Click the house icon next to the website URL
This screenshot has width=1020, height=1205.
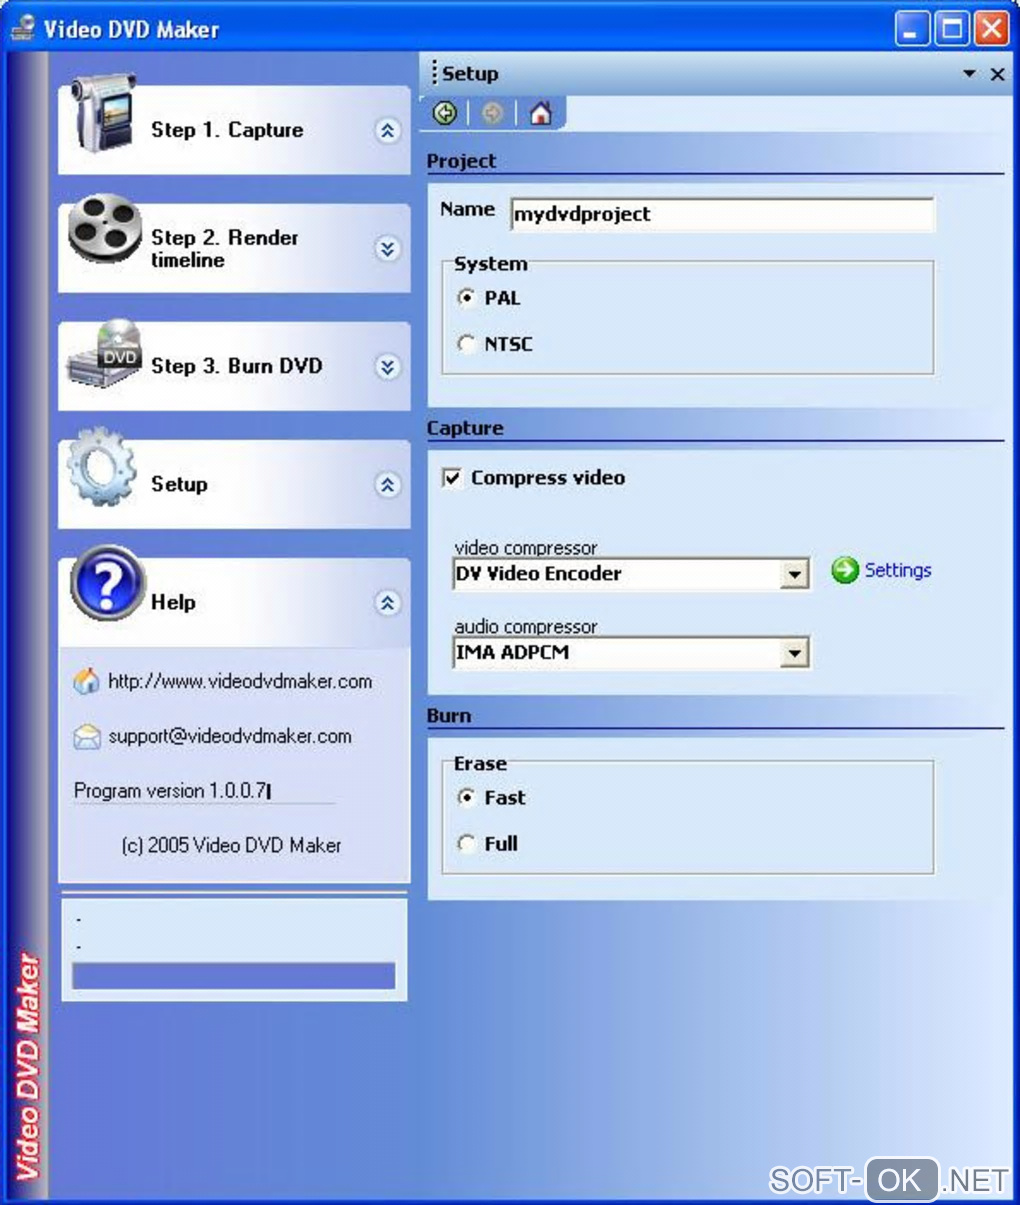point(87,681)
